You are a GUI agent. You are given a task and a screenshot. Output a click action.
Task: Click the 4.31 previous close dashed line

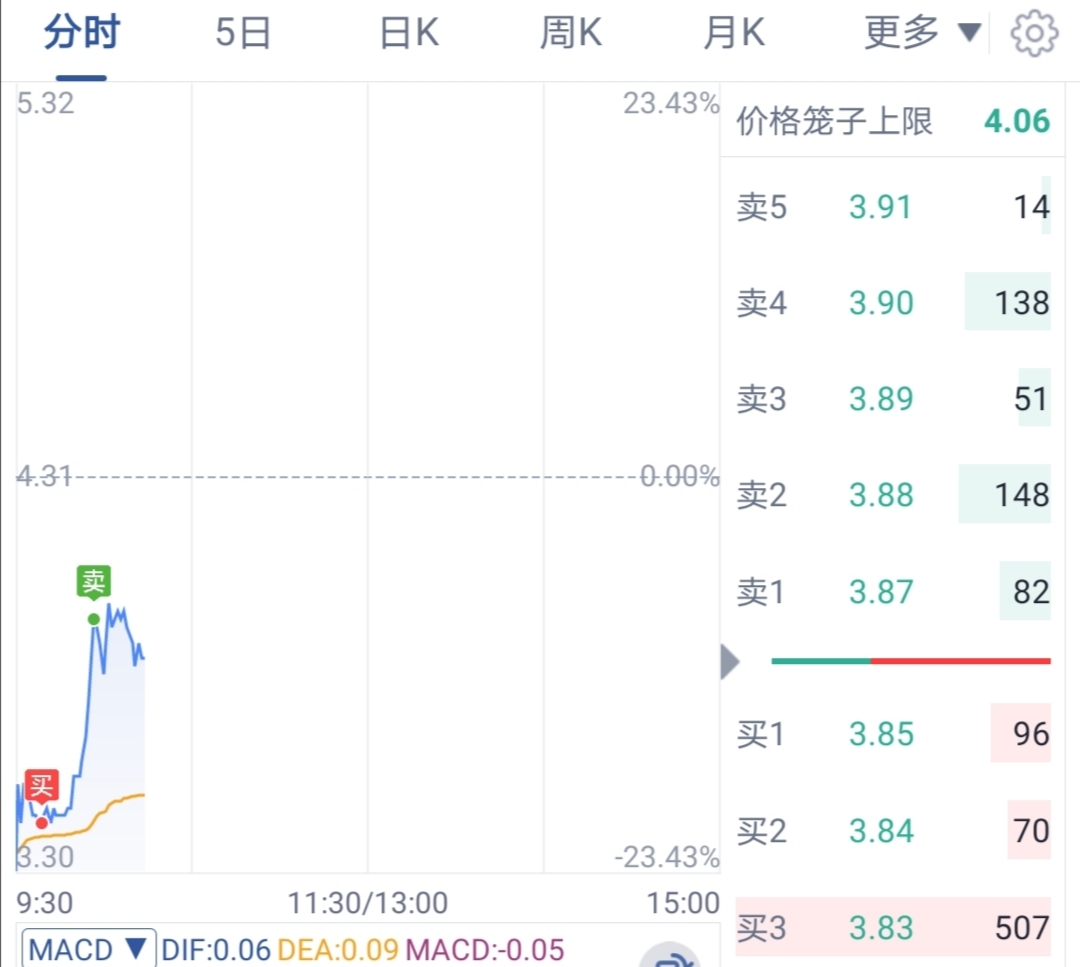pyautogui.click(x=368, y=476)
